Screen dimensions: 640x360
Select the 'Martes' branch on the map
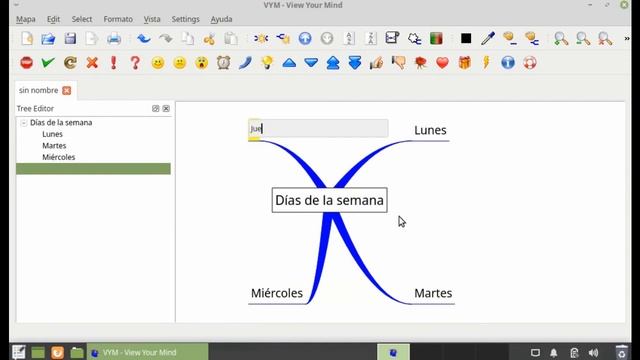pyautogui.click(x=433, y=293)
